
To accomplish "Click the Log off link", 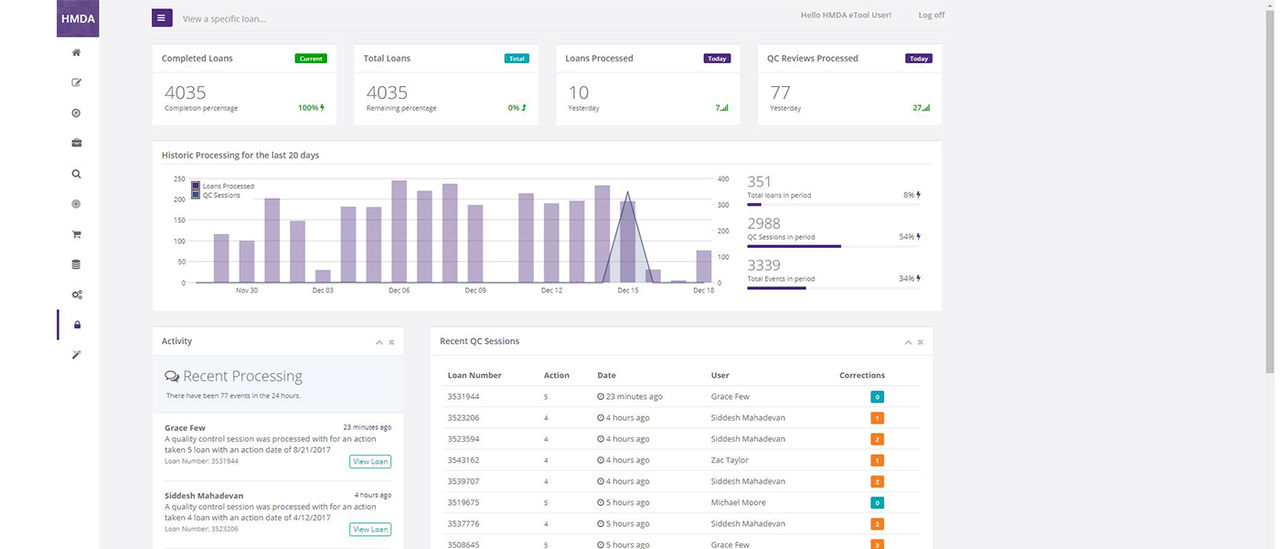I will click(x=931, y=15).
